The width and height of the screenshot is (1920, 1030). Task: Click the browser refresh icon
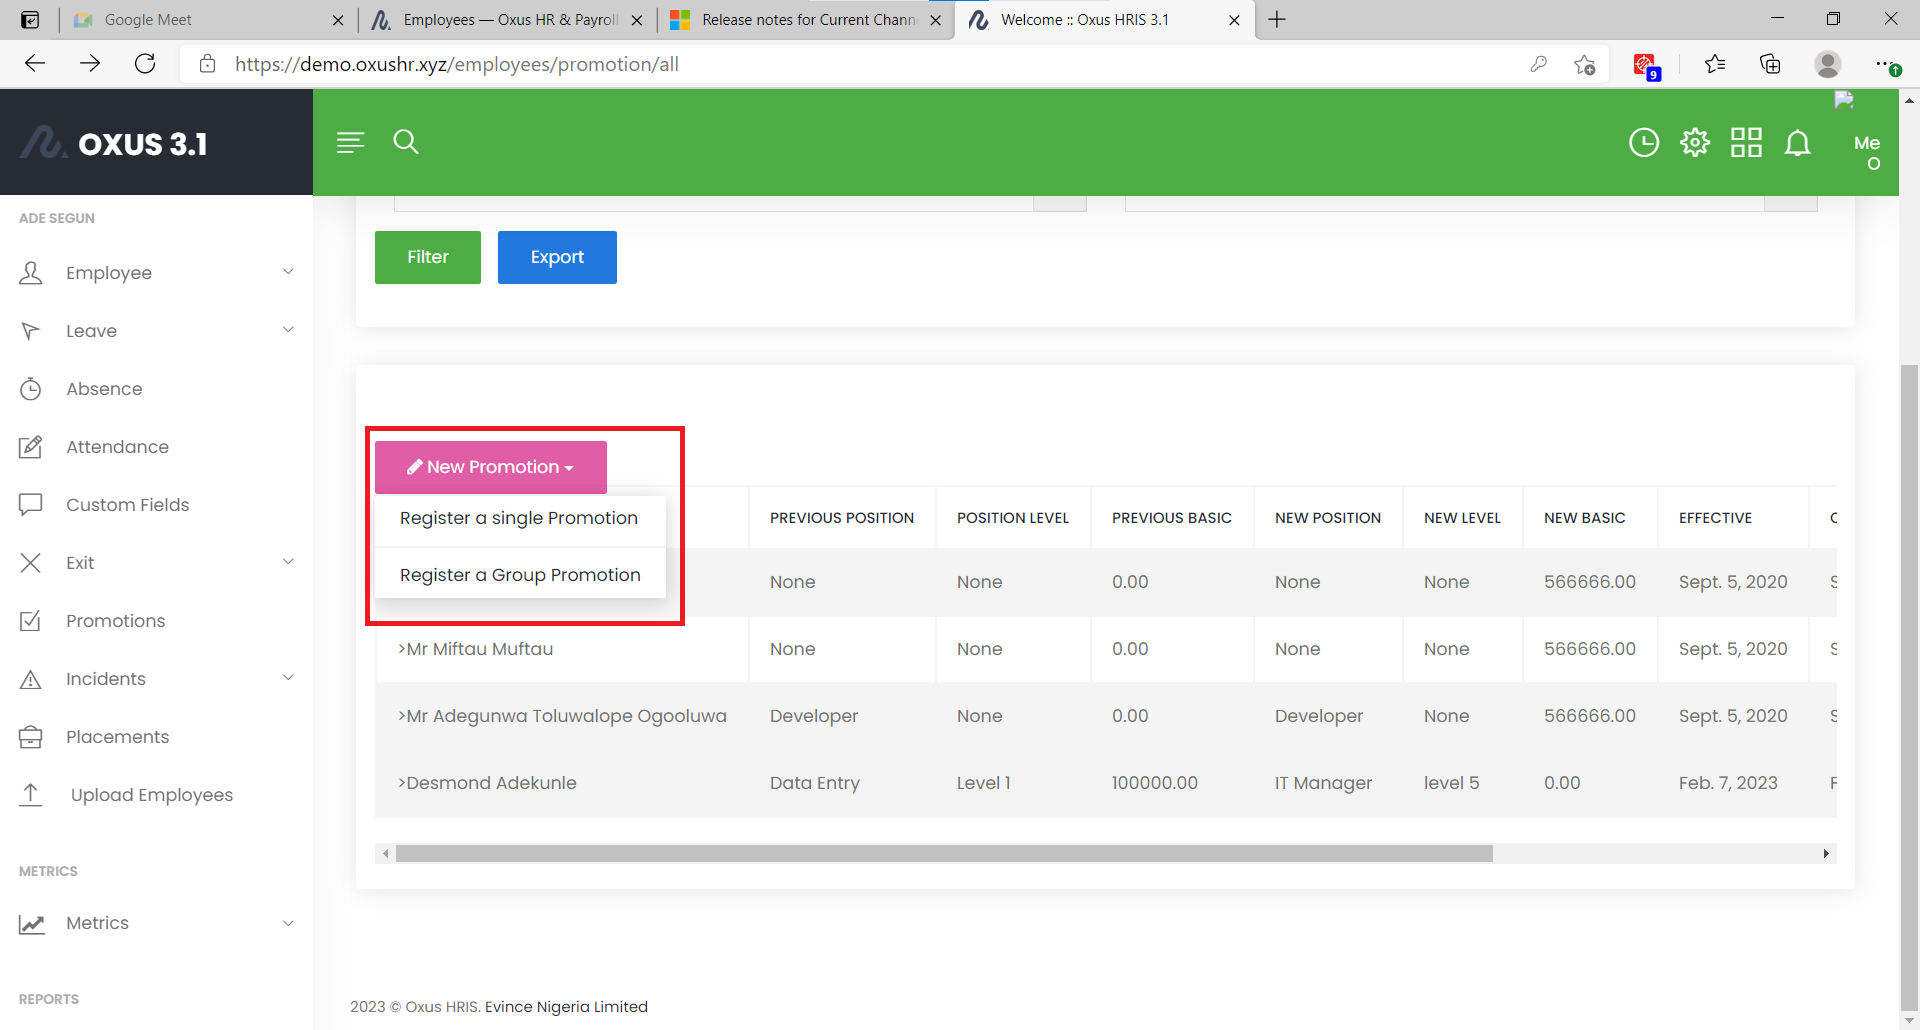tap(145, 64)
